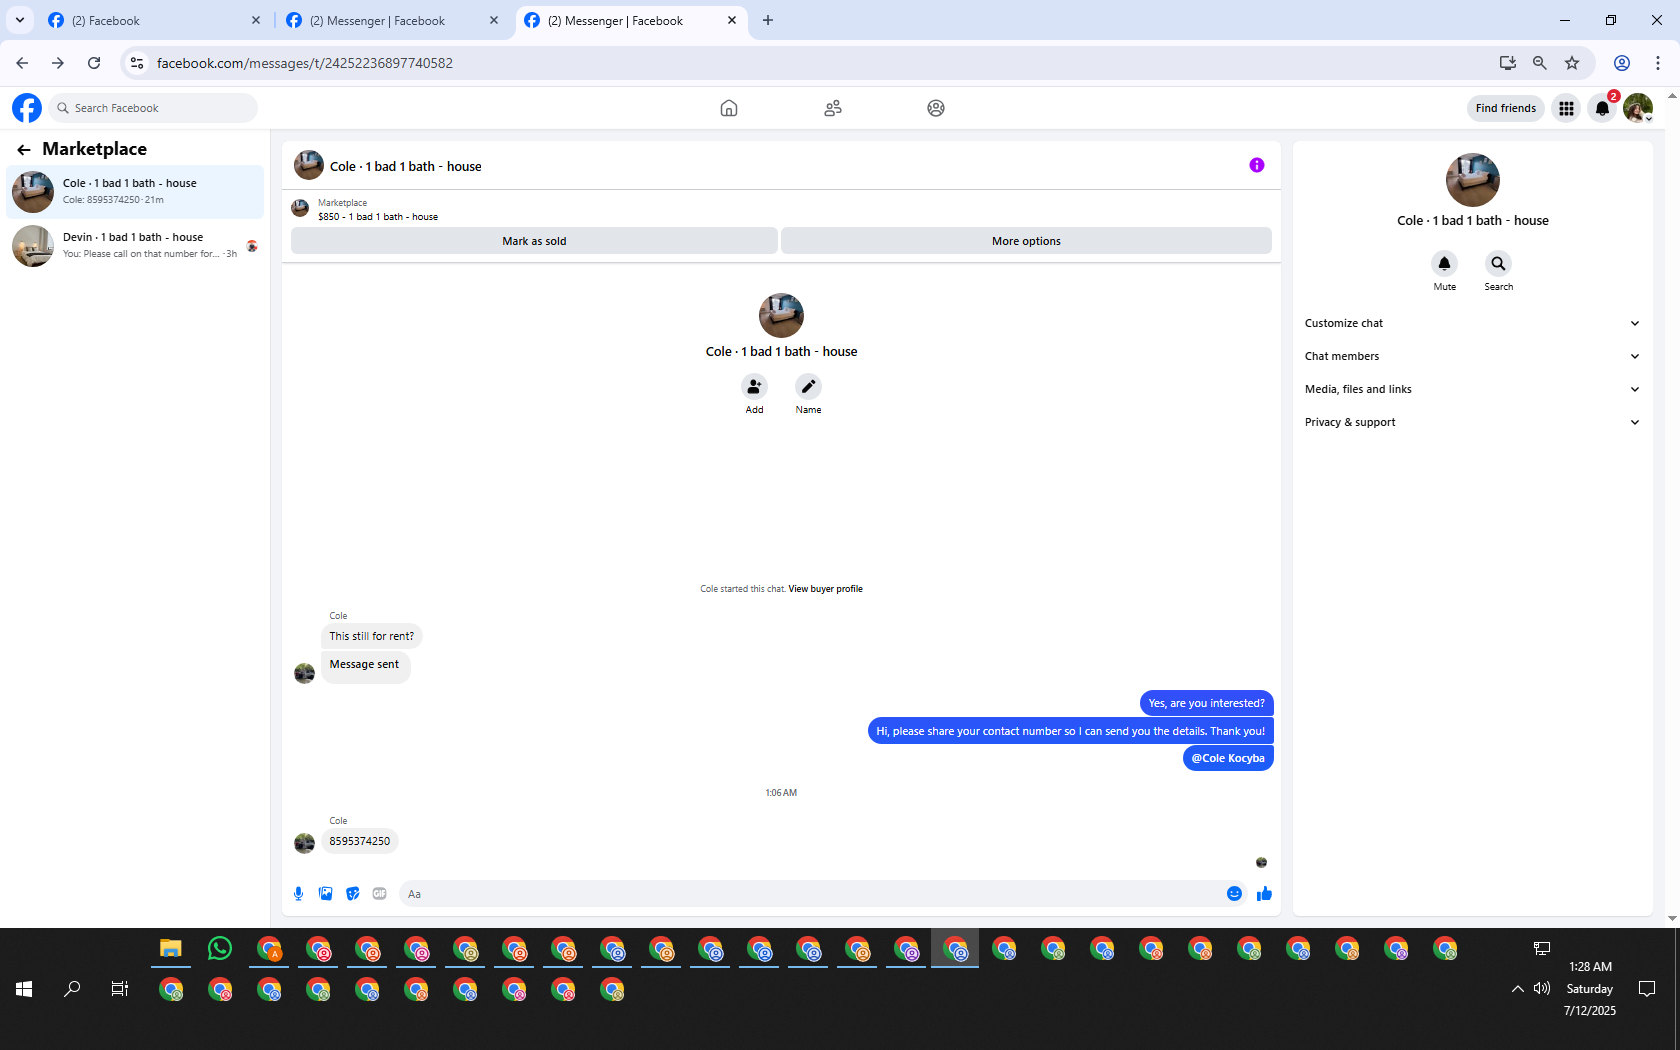Choose a sticker icon
Image resolution: width=1680 pixels, height=1050 pixels.
[x=353, y=894]
